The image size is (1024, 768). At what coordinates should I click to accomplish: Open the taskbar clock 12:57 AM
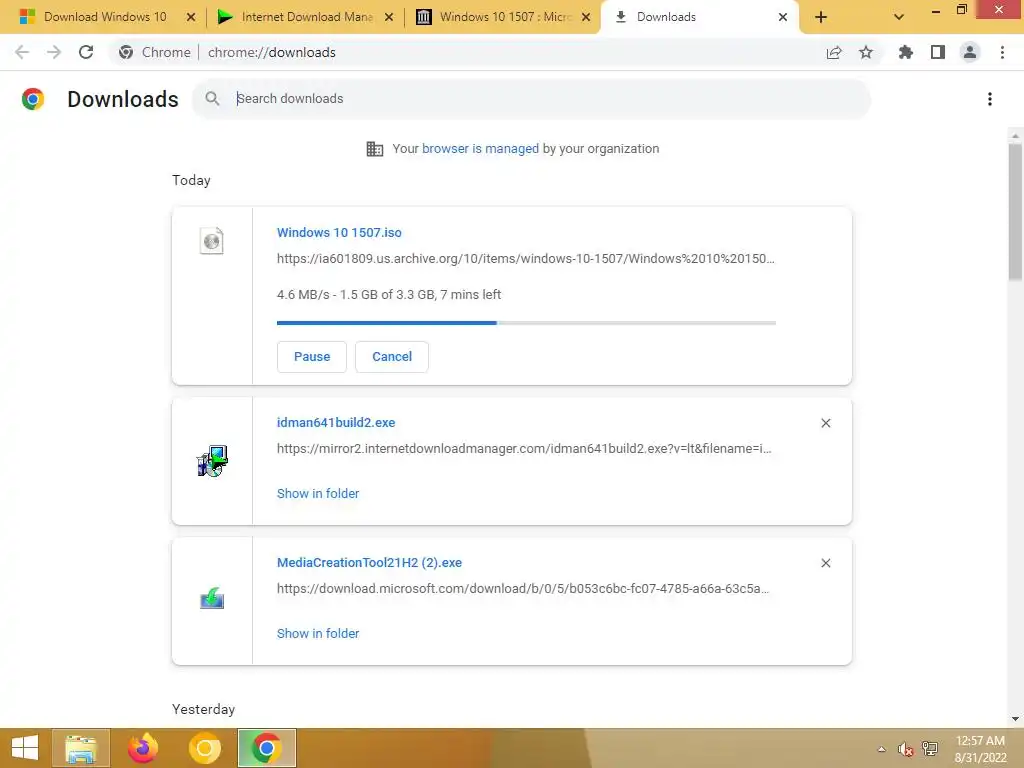(980, 749)
